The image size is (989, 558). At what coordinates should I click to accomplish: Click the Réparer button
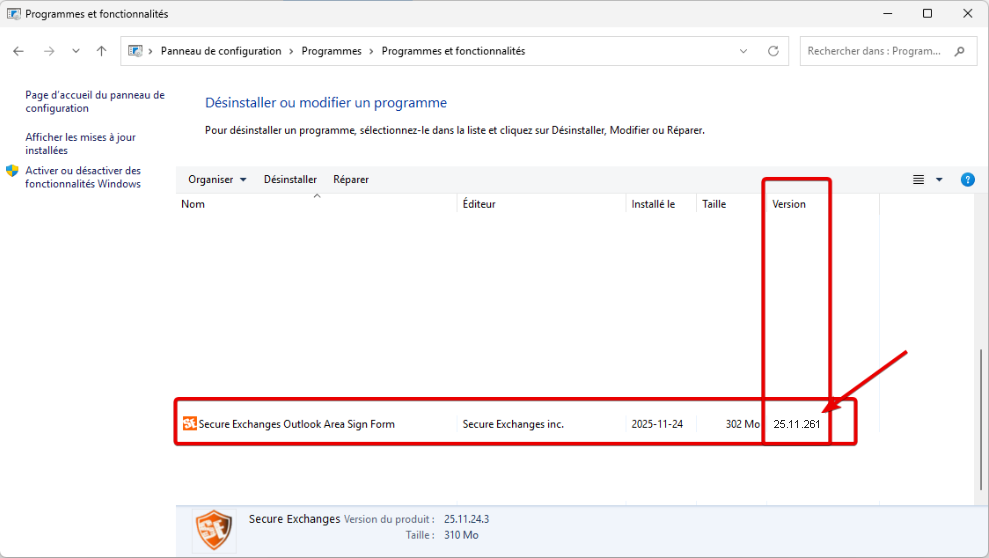point(351,180)
